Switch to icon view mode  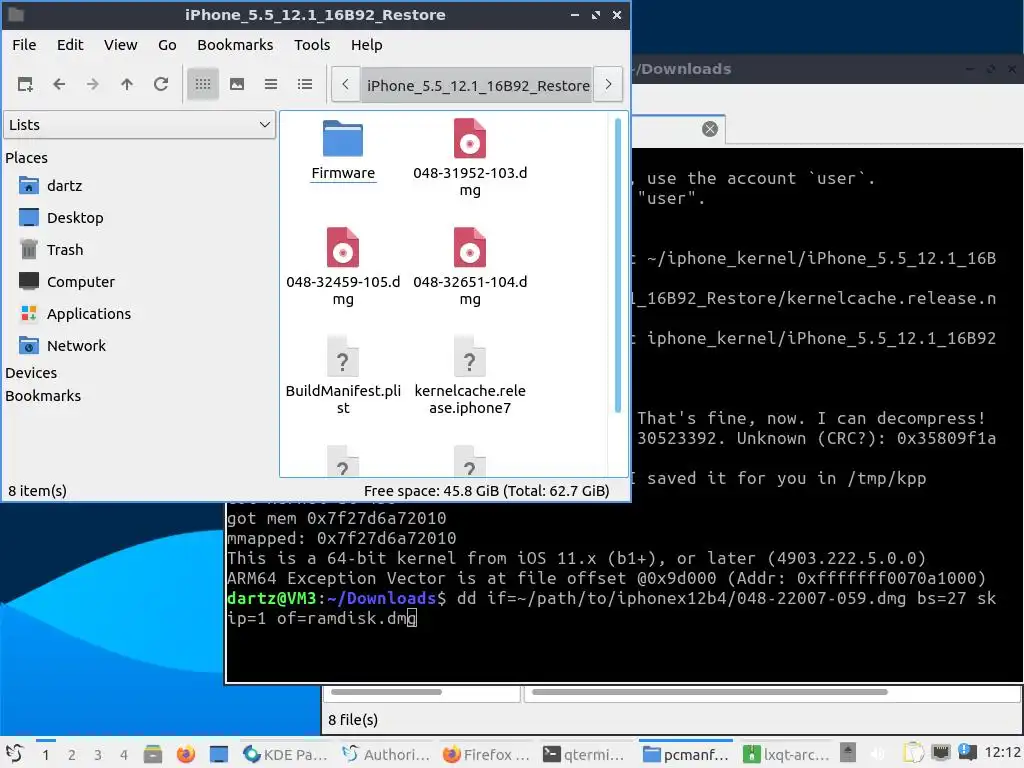tap(203, 84)
